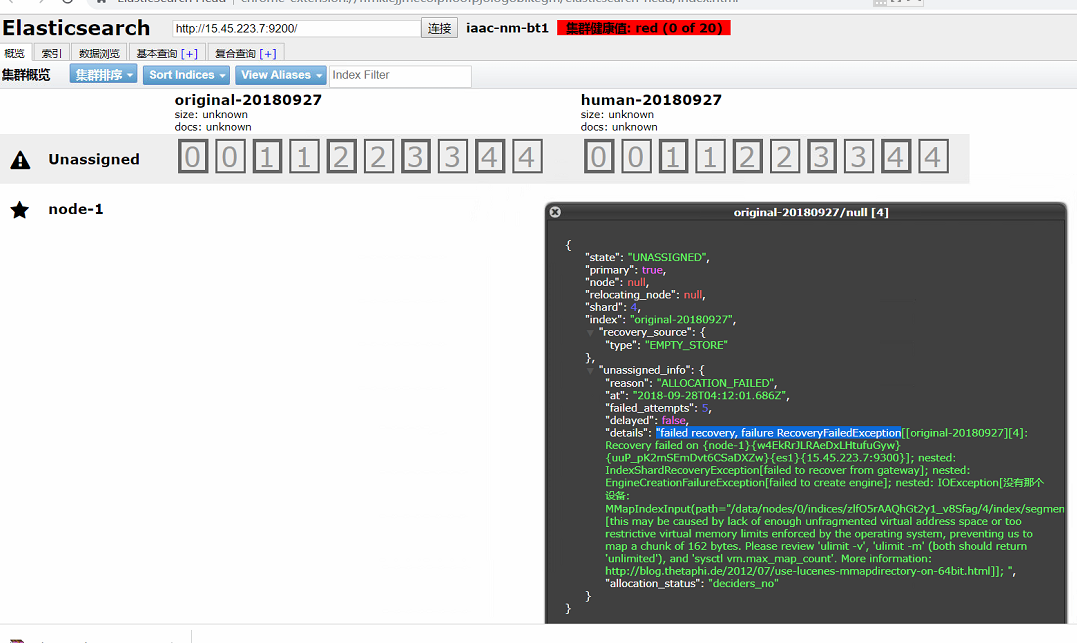Click the red cluster health status badge
Viewport: 1077px width, 643px height.
point(644,28)
